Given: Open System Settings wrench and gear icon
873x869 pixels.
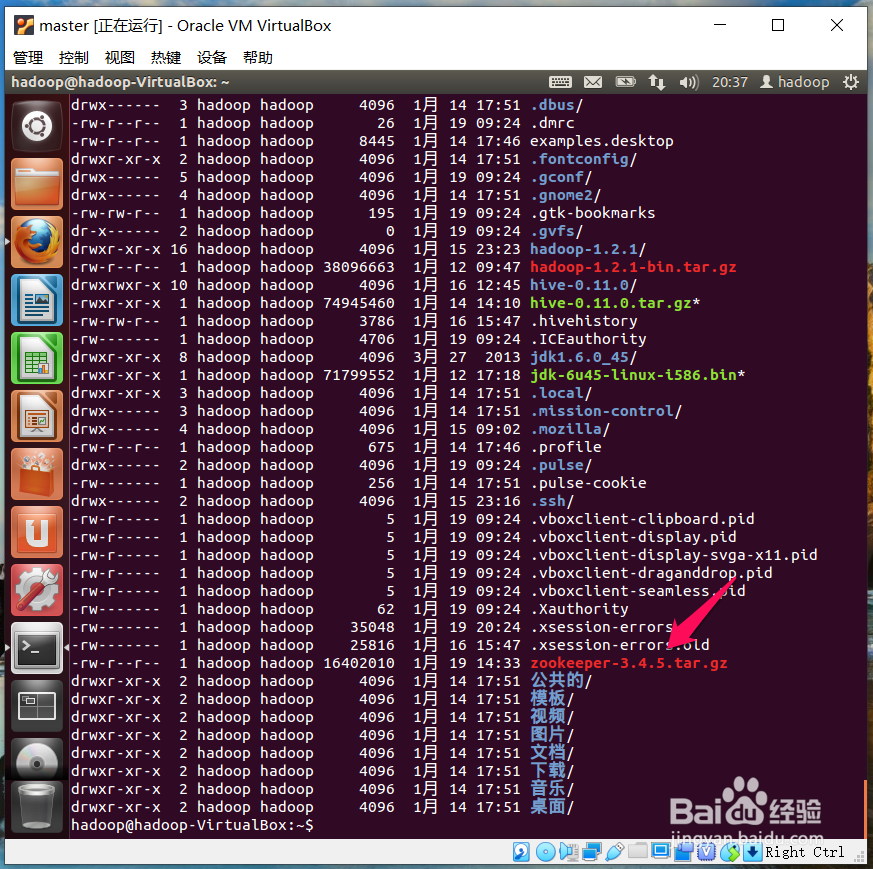Looking at the screenshot, I should 37,590.
